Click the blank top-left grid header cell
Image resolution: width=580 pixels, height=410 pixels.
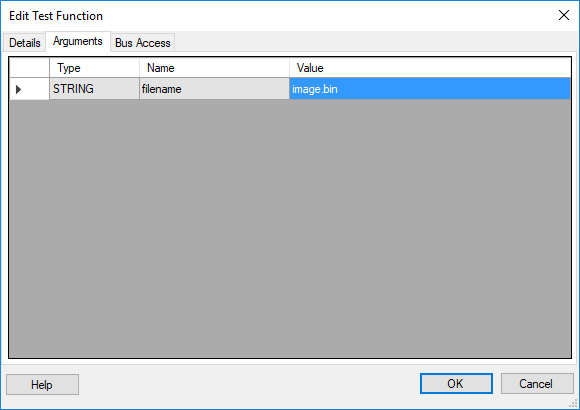coord(30,68)
